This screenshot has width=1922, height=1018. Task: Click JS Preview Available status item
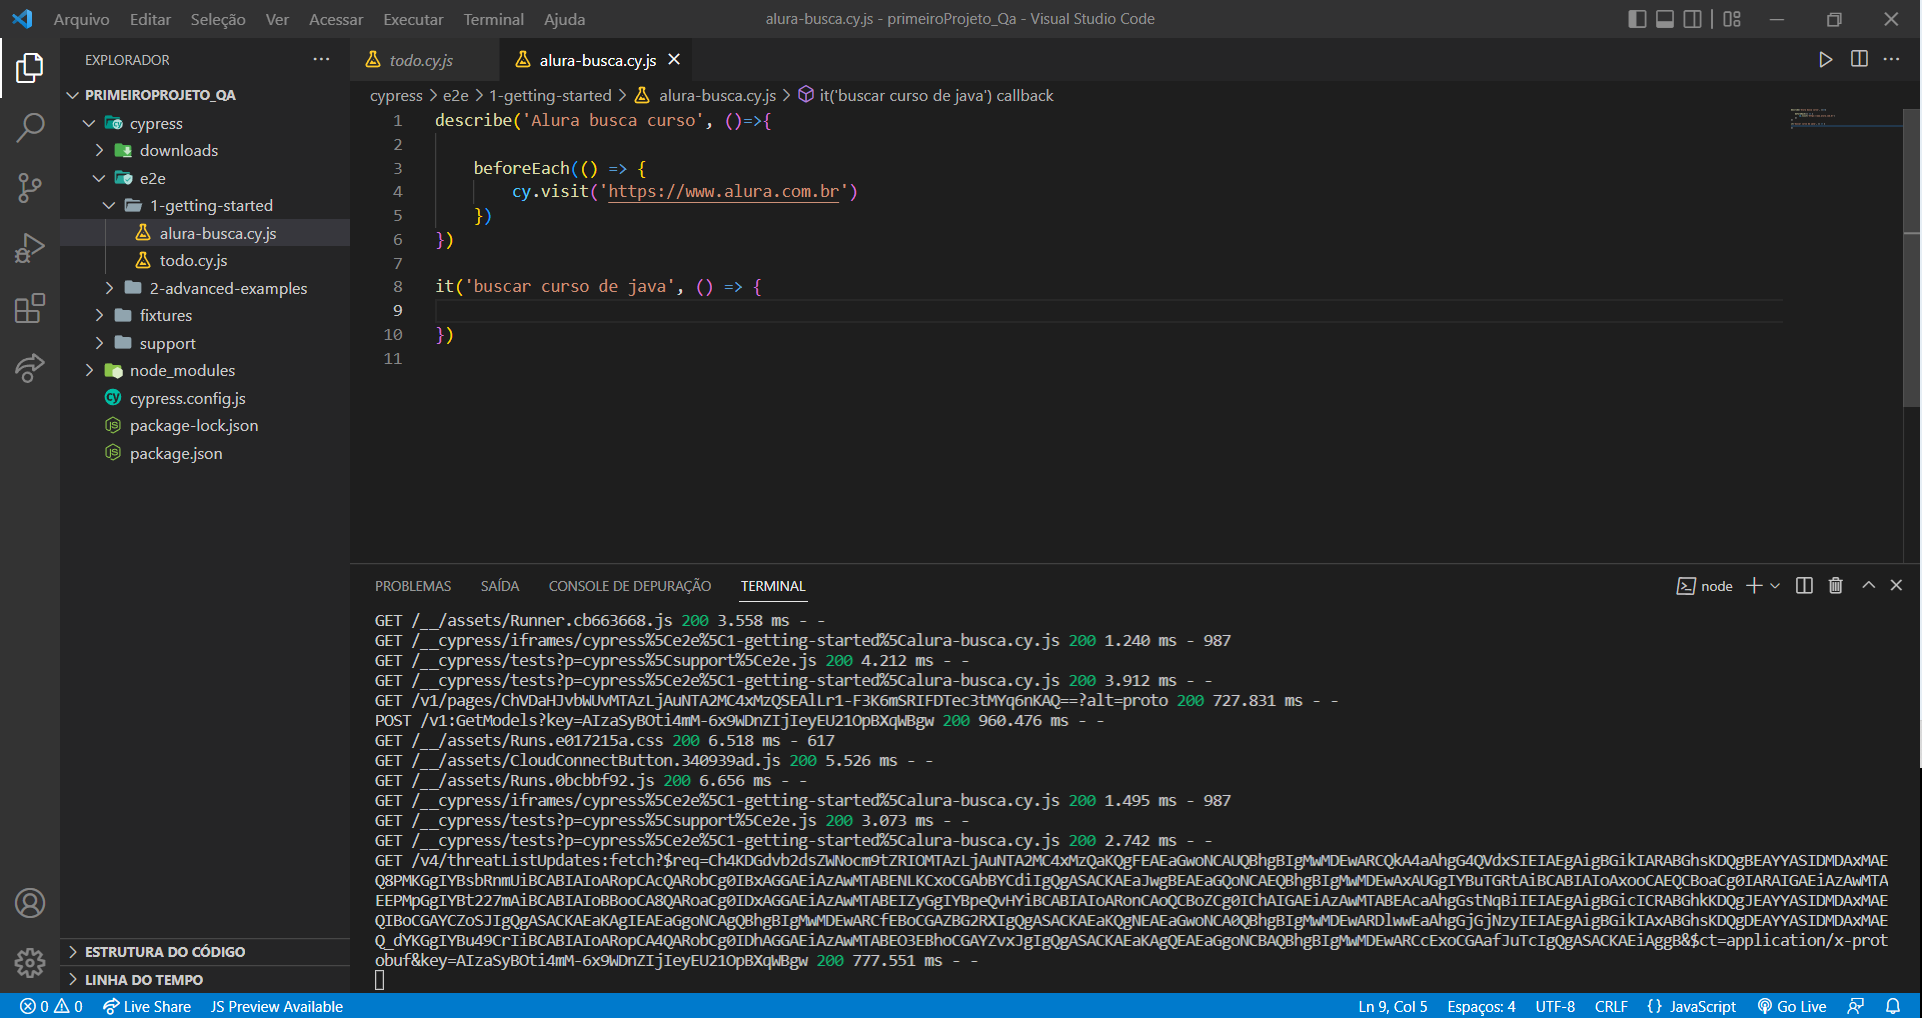click(277, 1006)
